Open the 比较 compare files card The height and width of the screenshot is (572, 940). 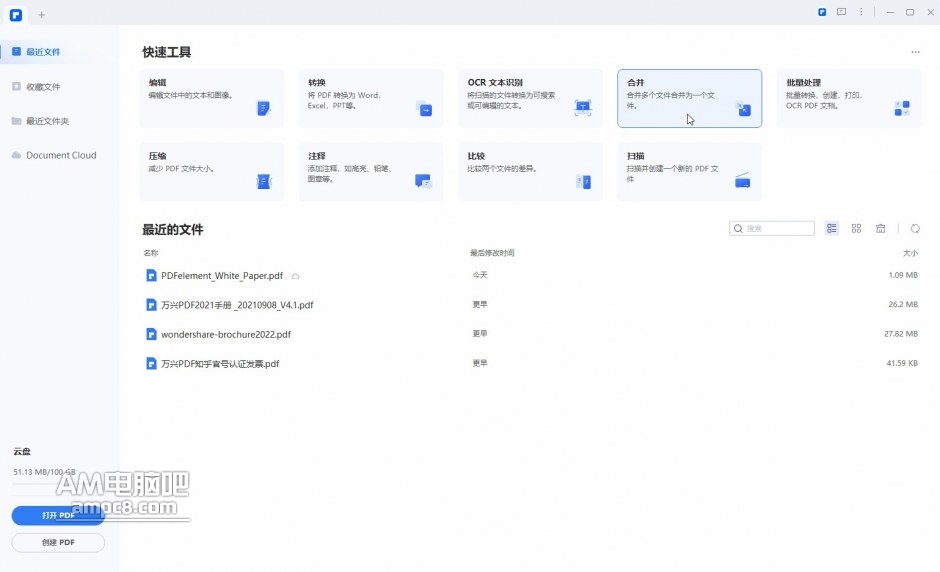coord(531,171)
